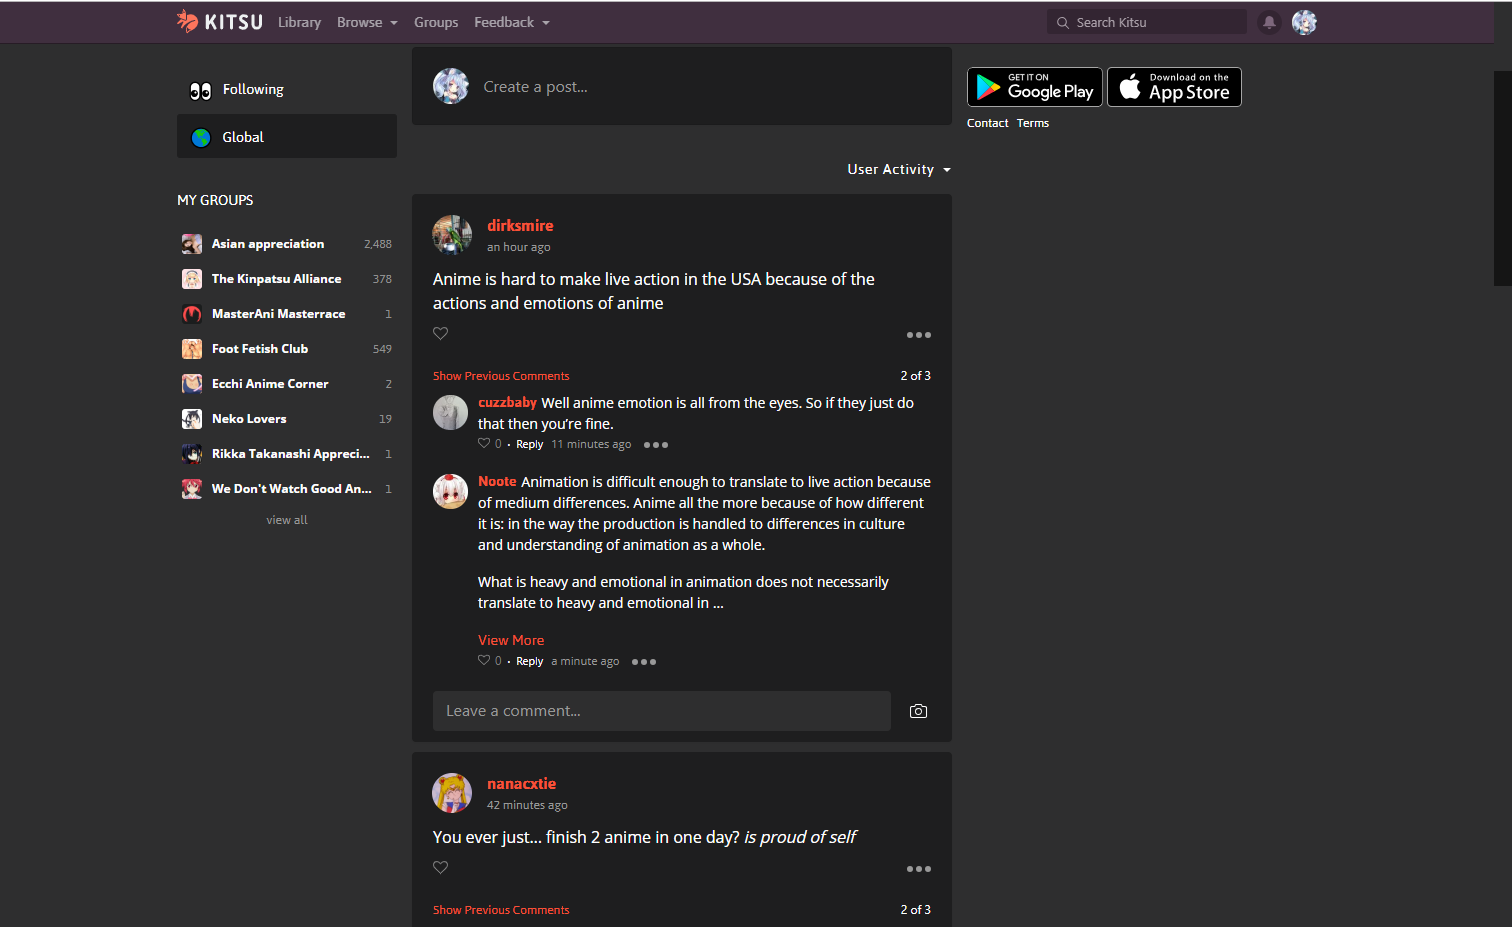Image resolution: width=1512 pixels, height=927 pixels.
Task: Open the Following feed with eyes icon
Action: 200,89
